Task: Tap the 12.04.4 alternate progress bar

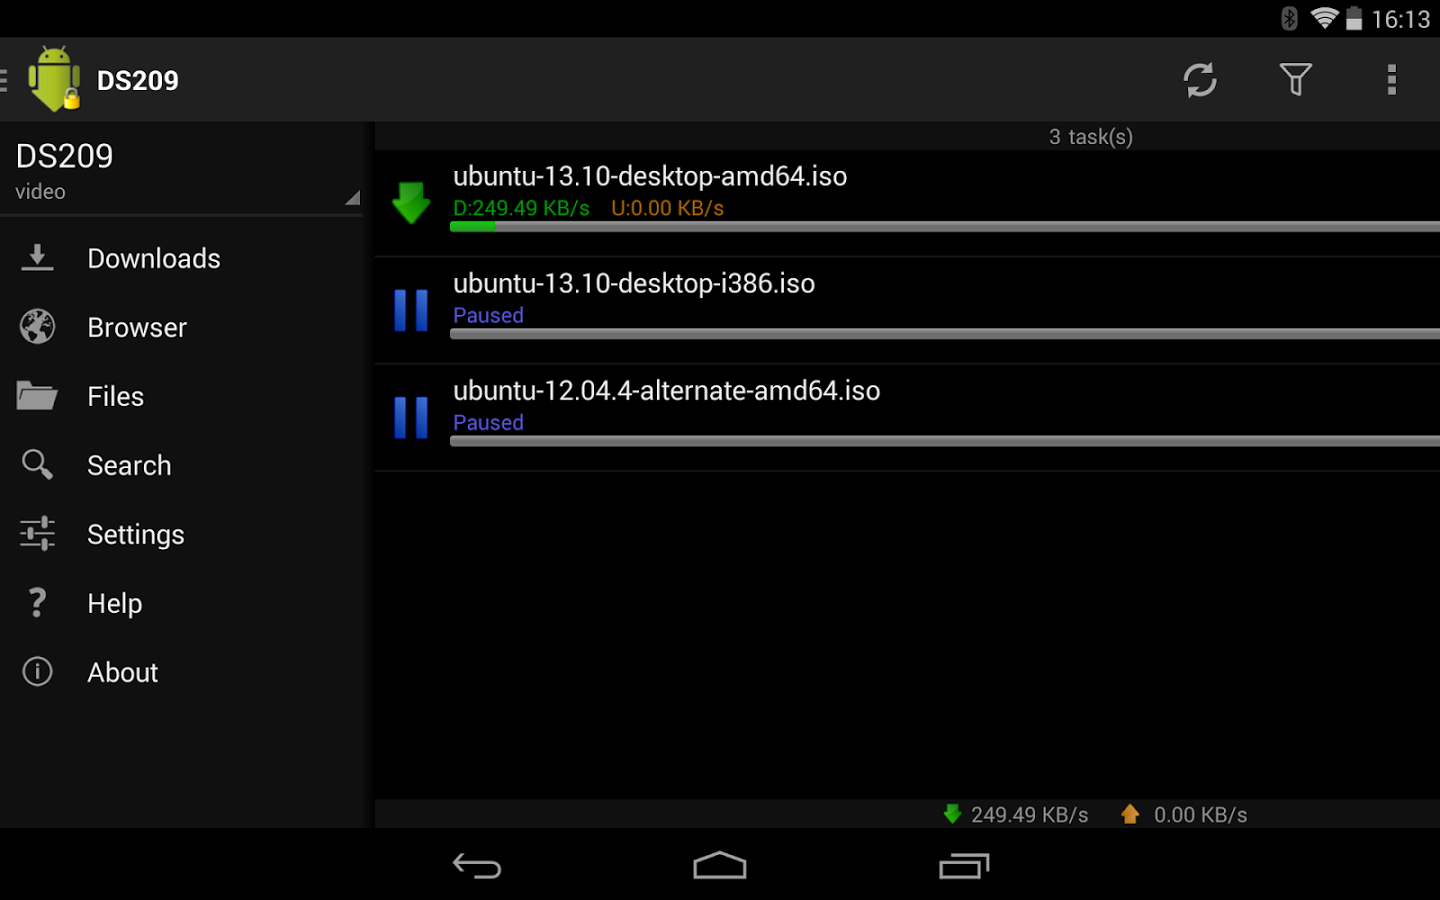Action: point(945,441)
